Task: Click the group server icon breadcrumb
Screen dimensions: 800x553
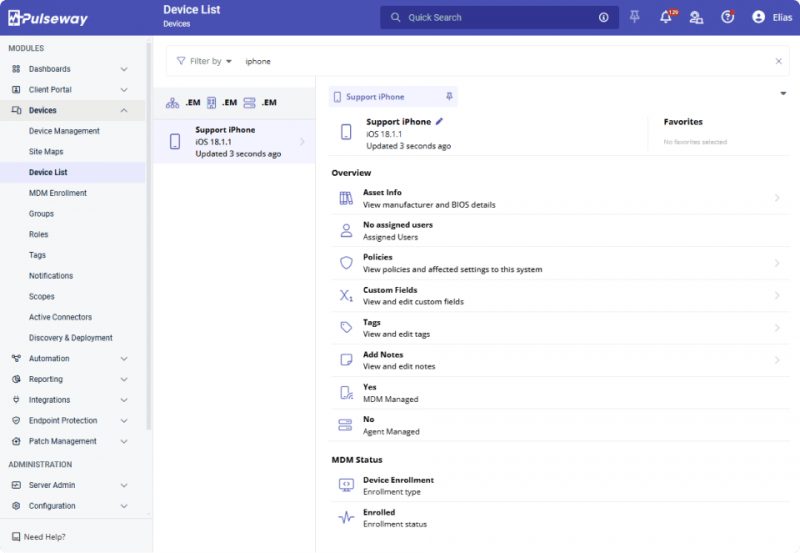Action: point(249,103)
